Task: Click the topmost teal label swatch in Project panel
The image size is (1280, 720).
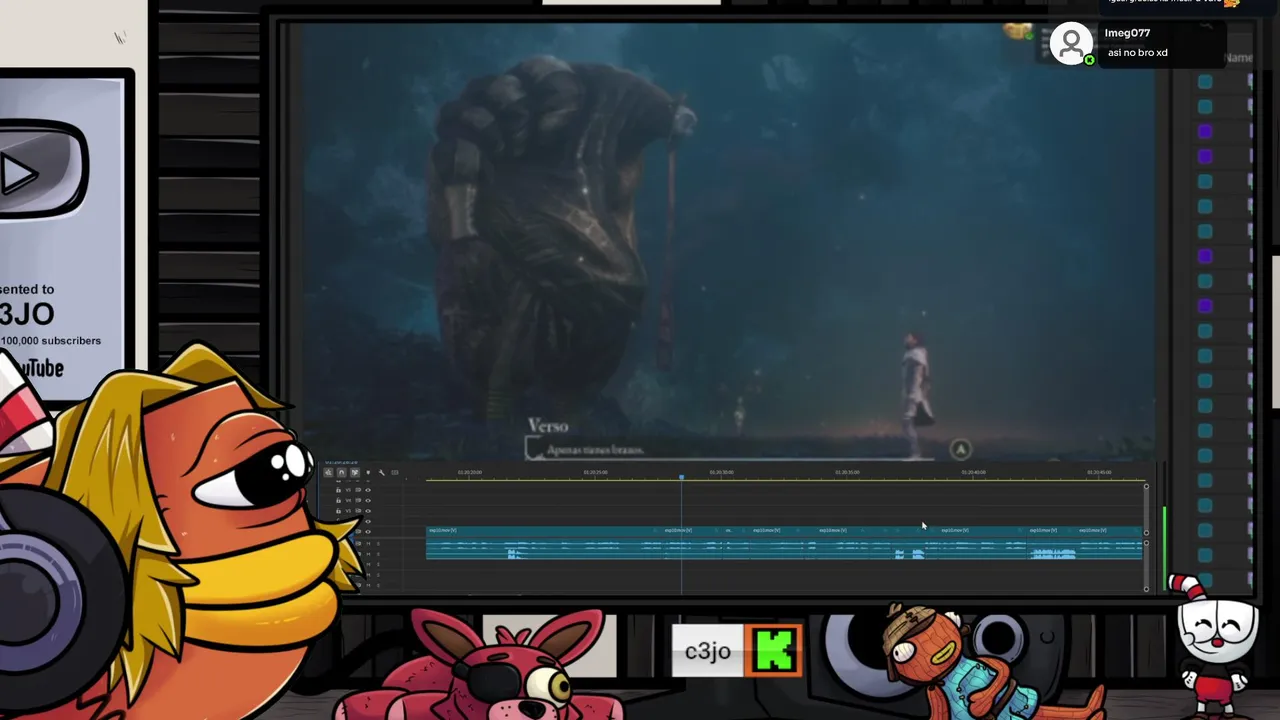Action: click(1205, 82)
